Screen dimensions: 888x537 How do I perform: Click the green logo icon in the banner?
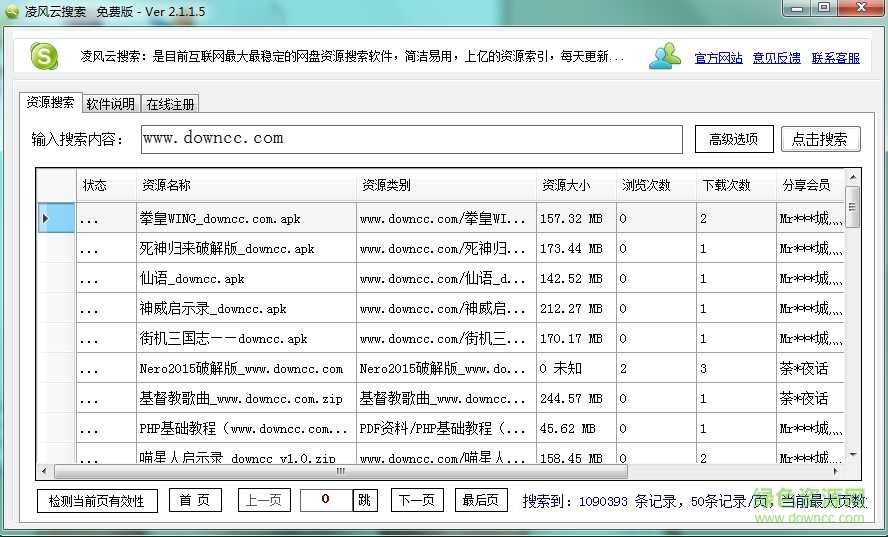tap(43, 56)
